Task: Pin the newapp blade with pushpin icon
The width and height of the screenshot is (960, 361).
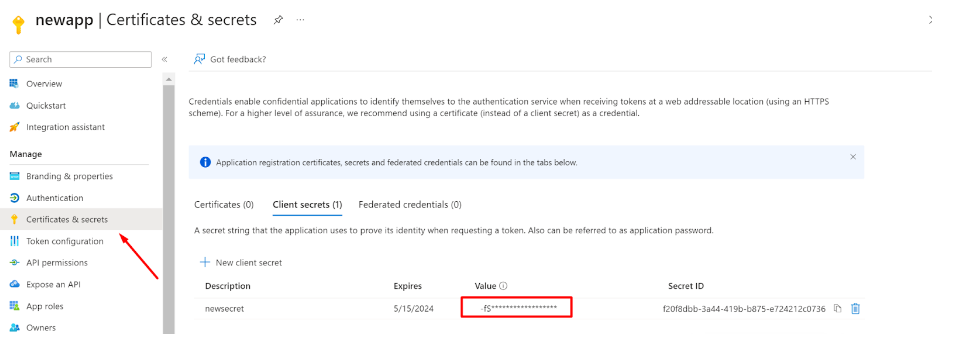Action: (278, 20)
